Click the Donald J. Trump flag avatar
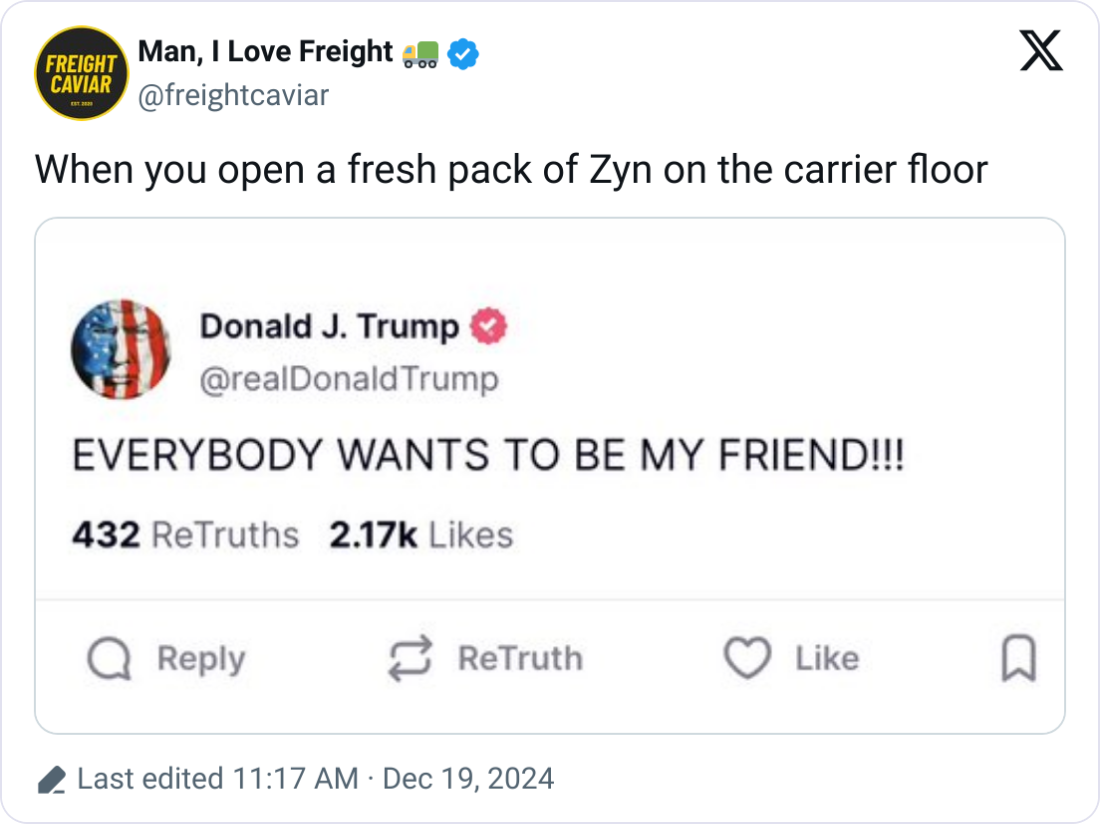 tap(121, 350)
